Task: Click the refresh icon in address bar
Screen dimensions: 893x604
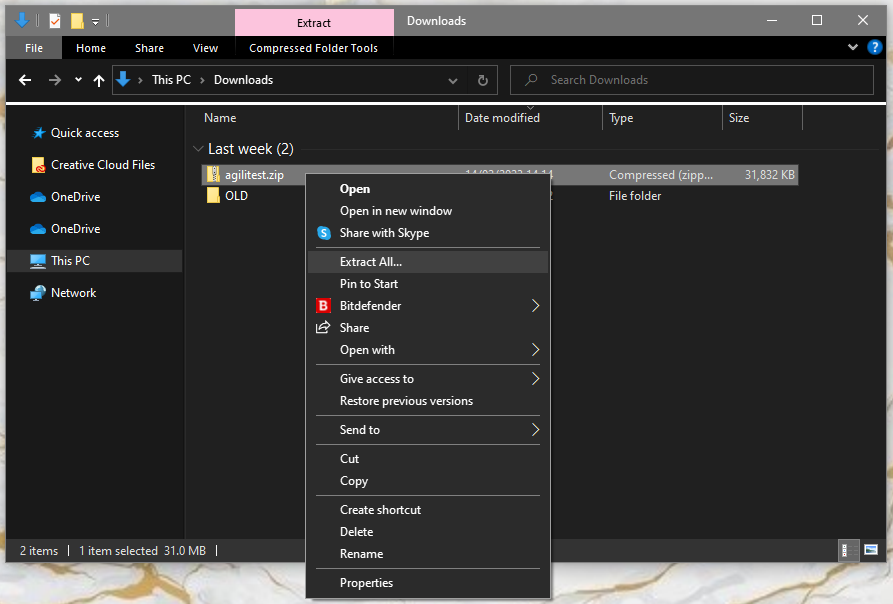Action: [x=481, y=80]
